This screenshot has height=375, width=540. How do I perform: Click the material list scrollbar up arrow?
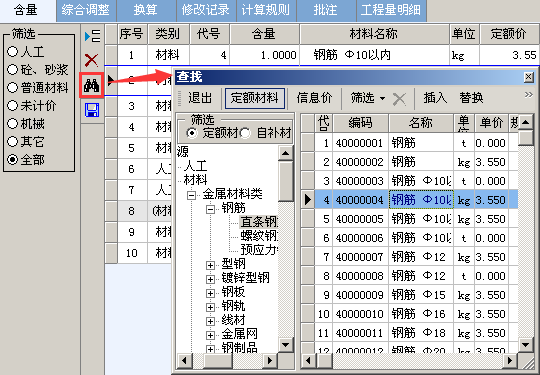tap(526, 122)
